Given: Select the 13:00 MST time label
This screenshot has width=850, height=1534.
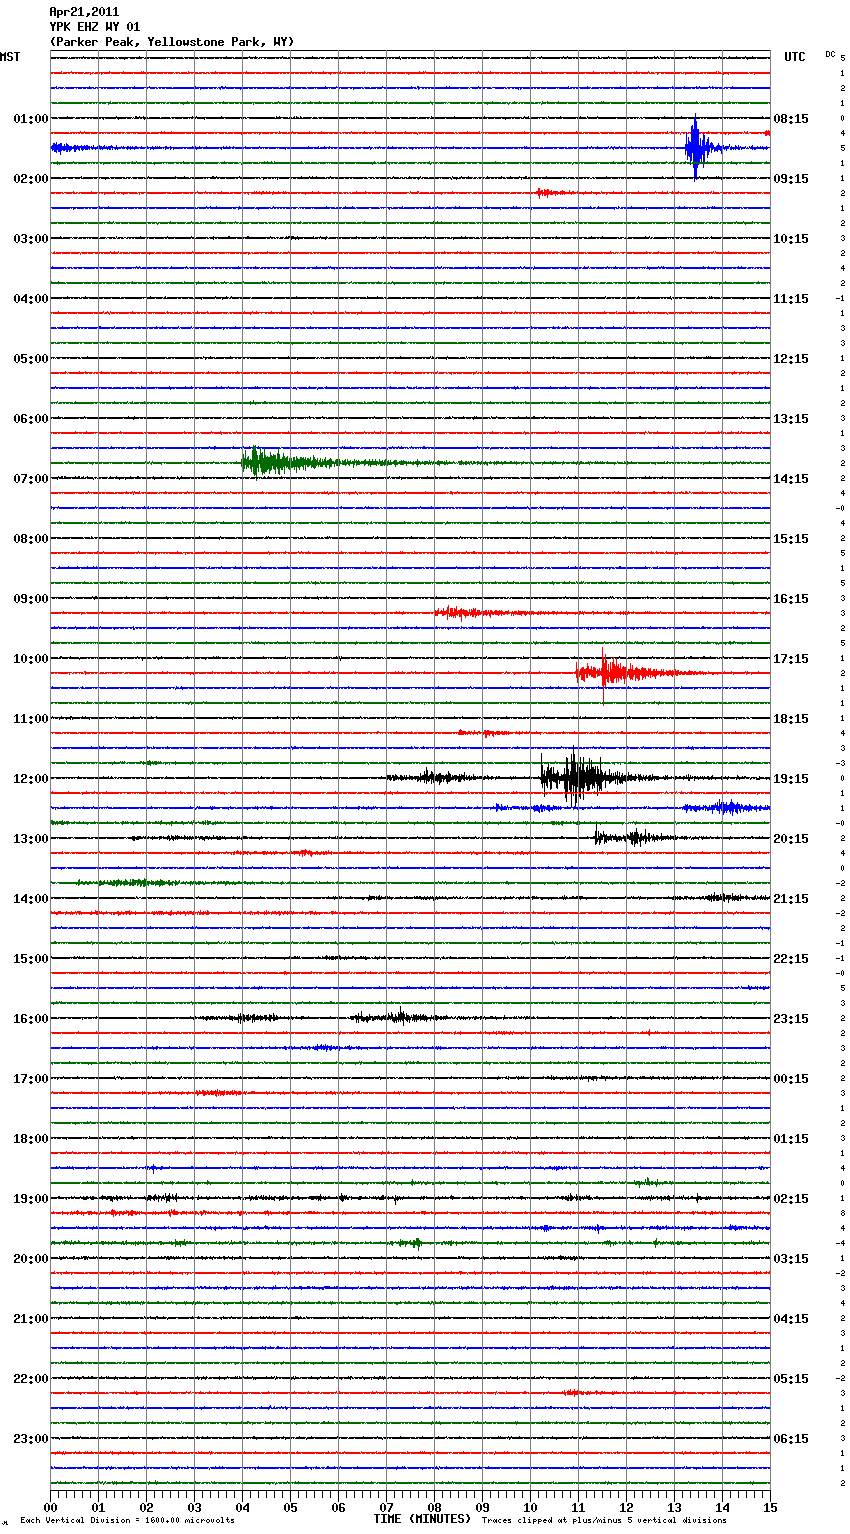Looking at the screenshot, I should pos(31,839).
